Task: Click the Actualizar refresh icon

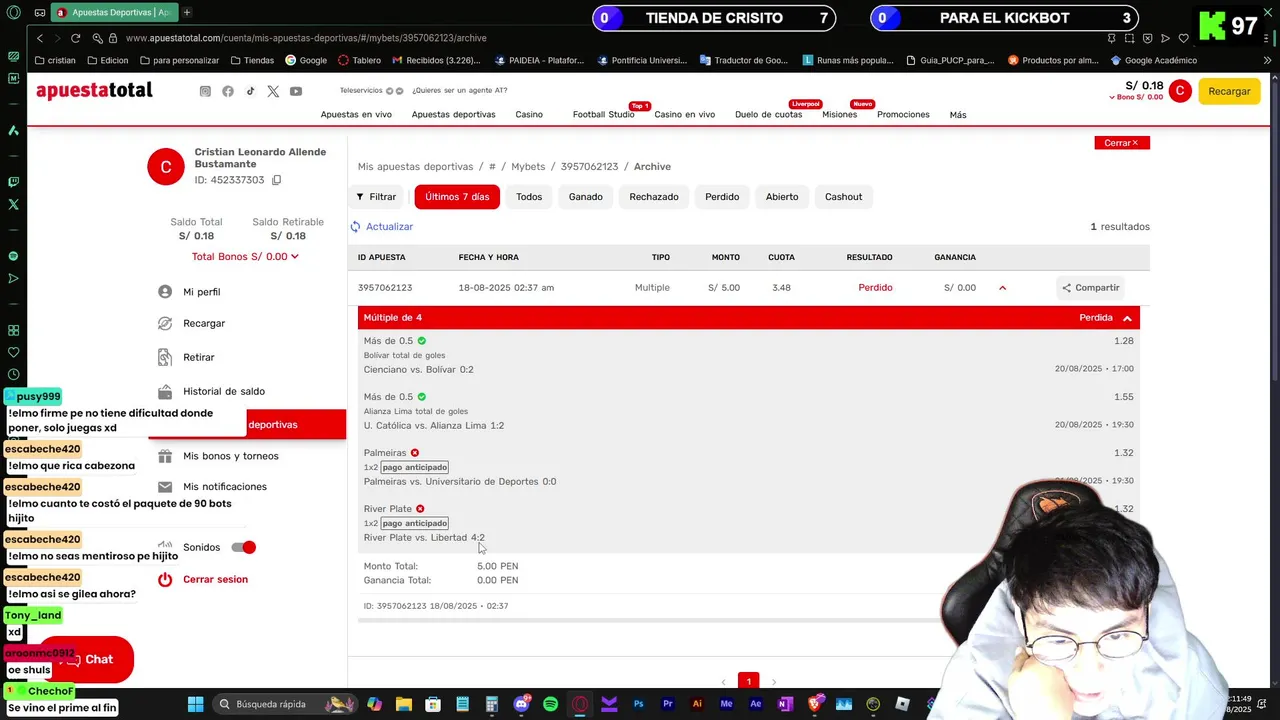Action: (x=355, y=227)
